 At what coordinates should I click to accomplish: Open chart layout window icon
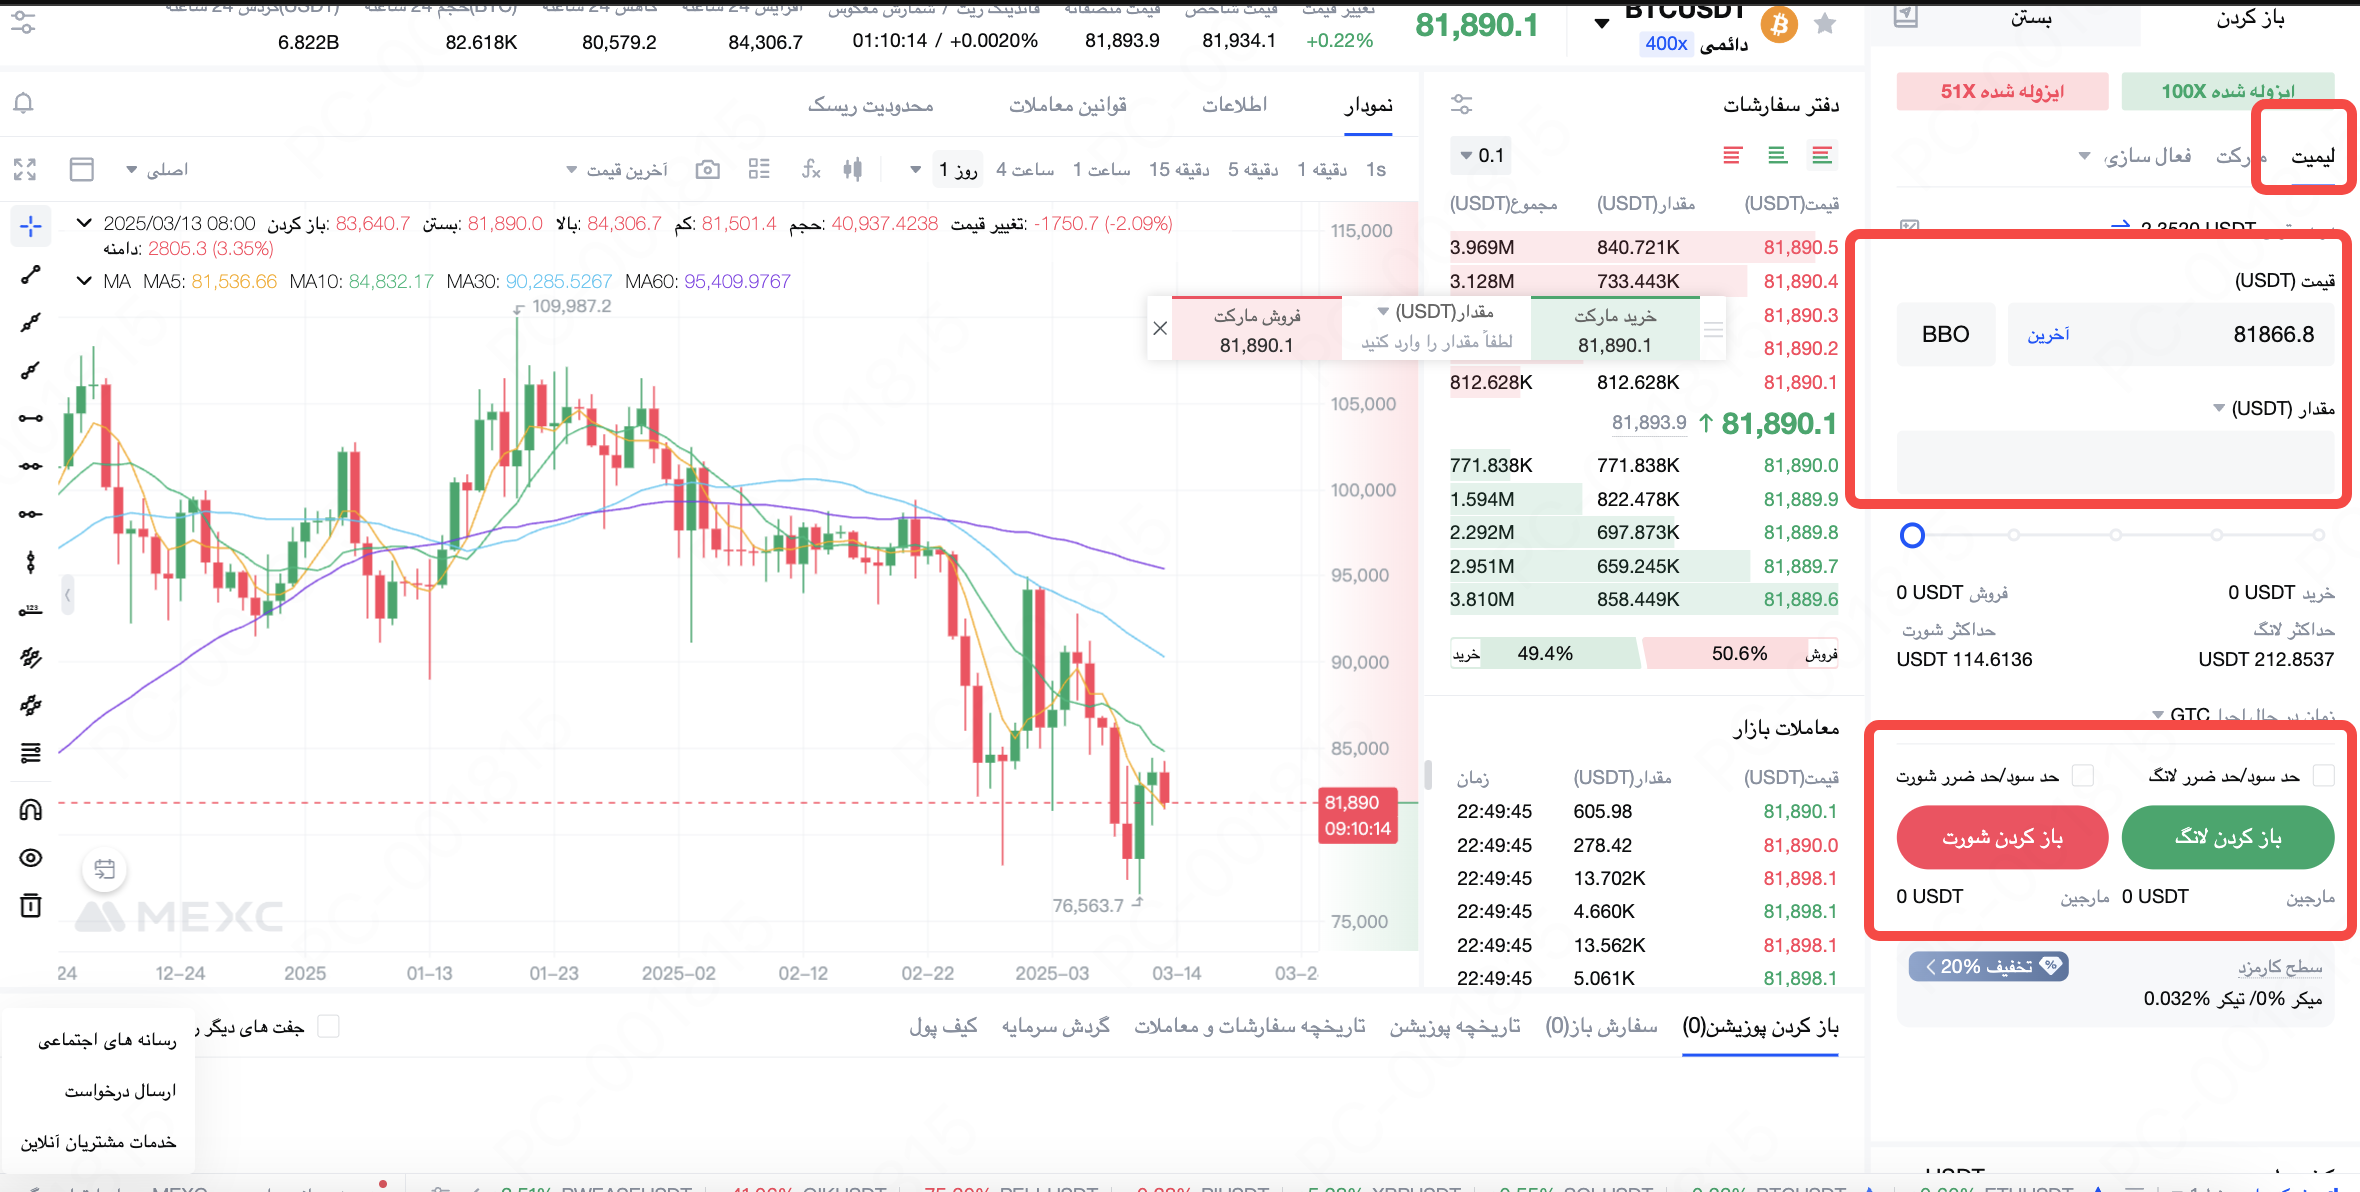(82, 170)
